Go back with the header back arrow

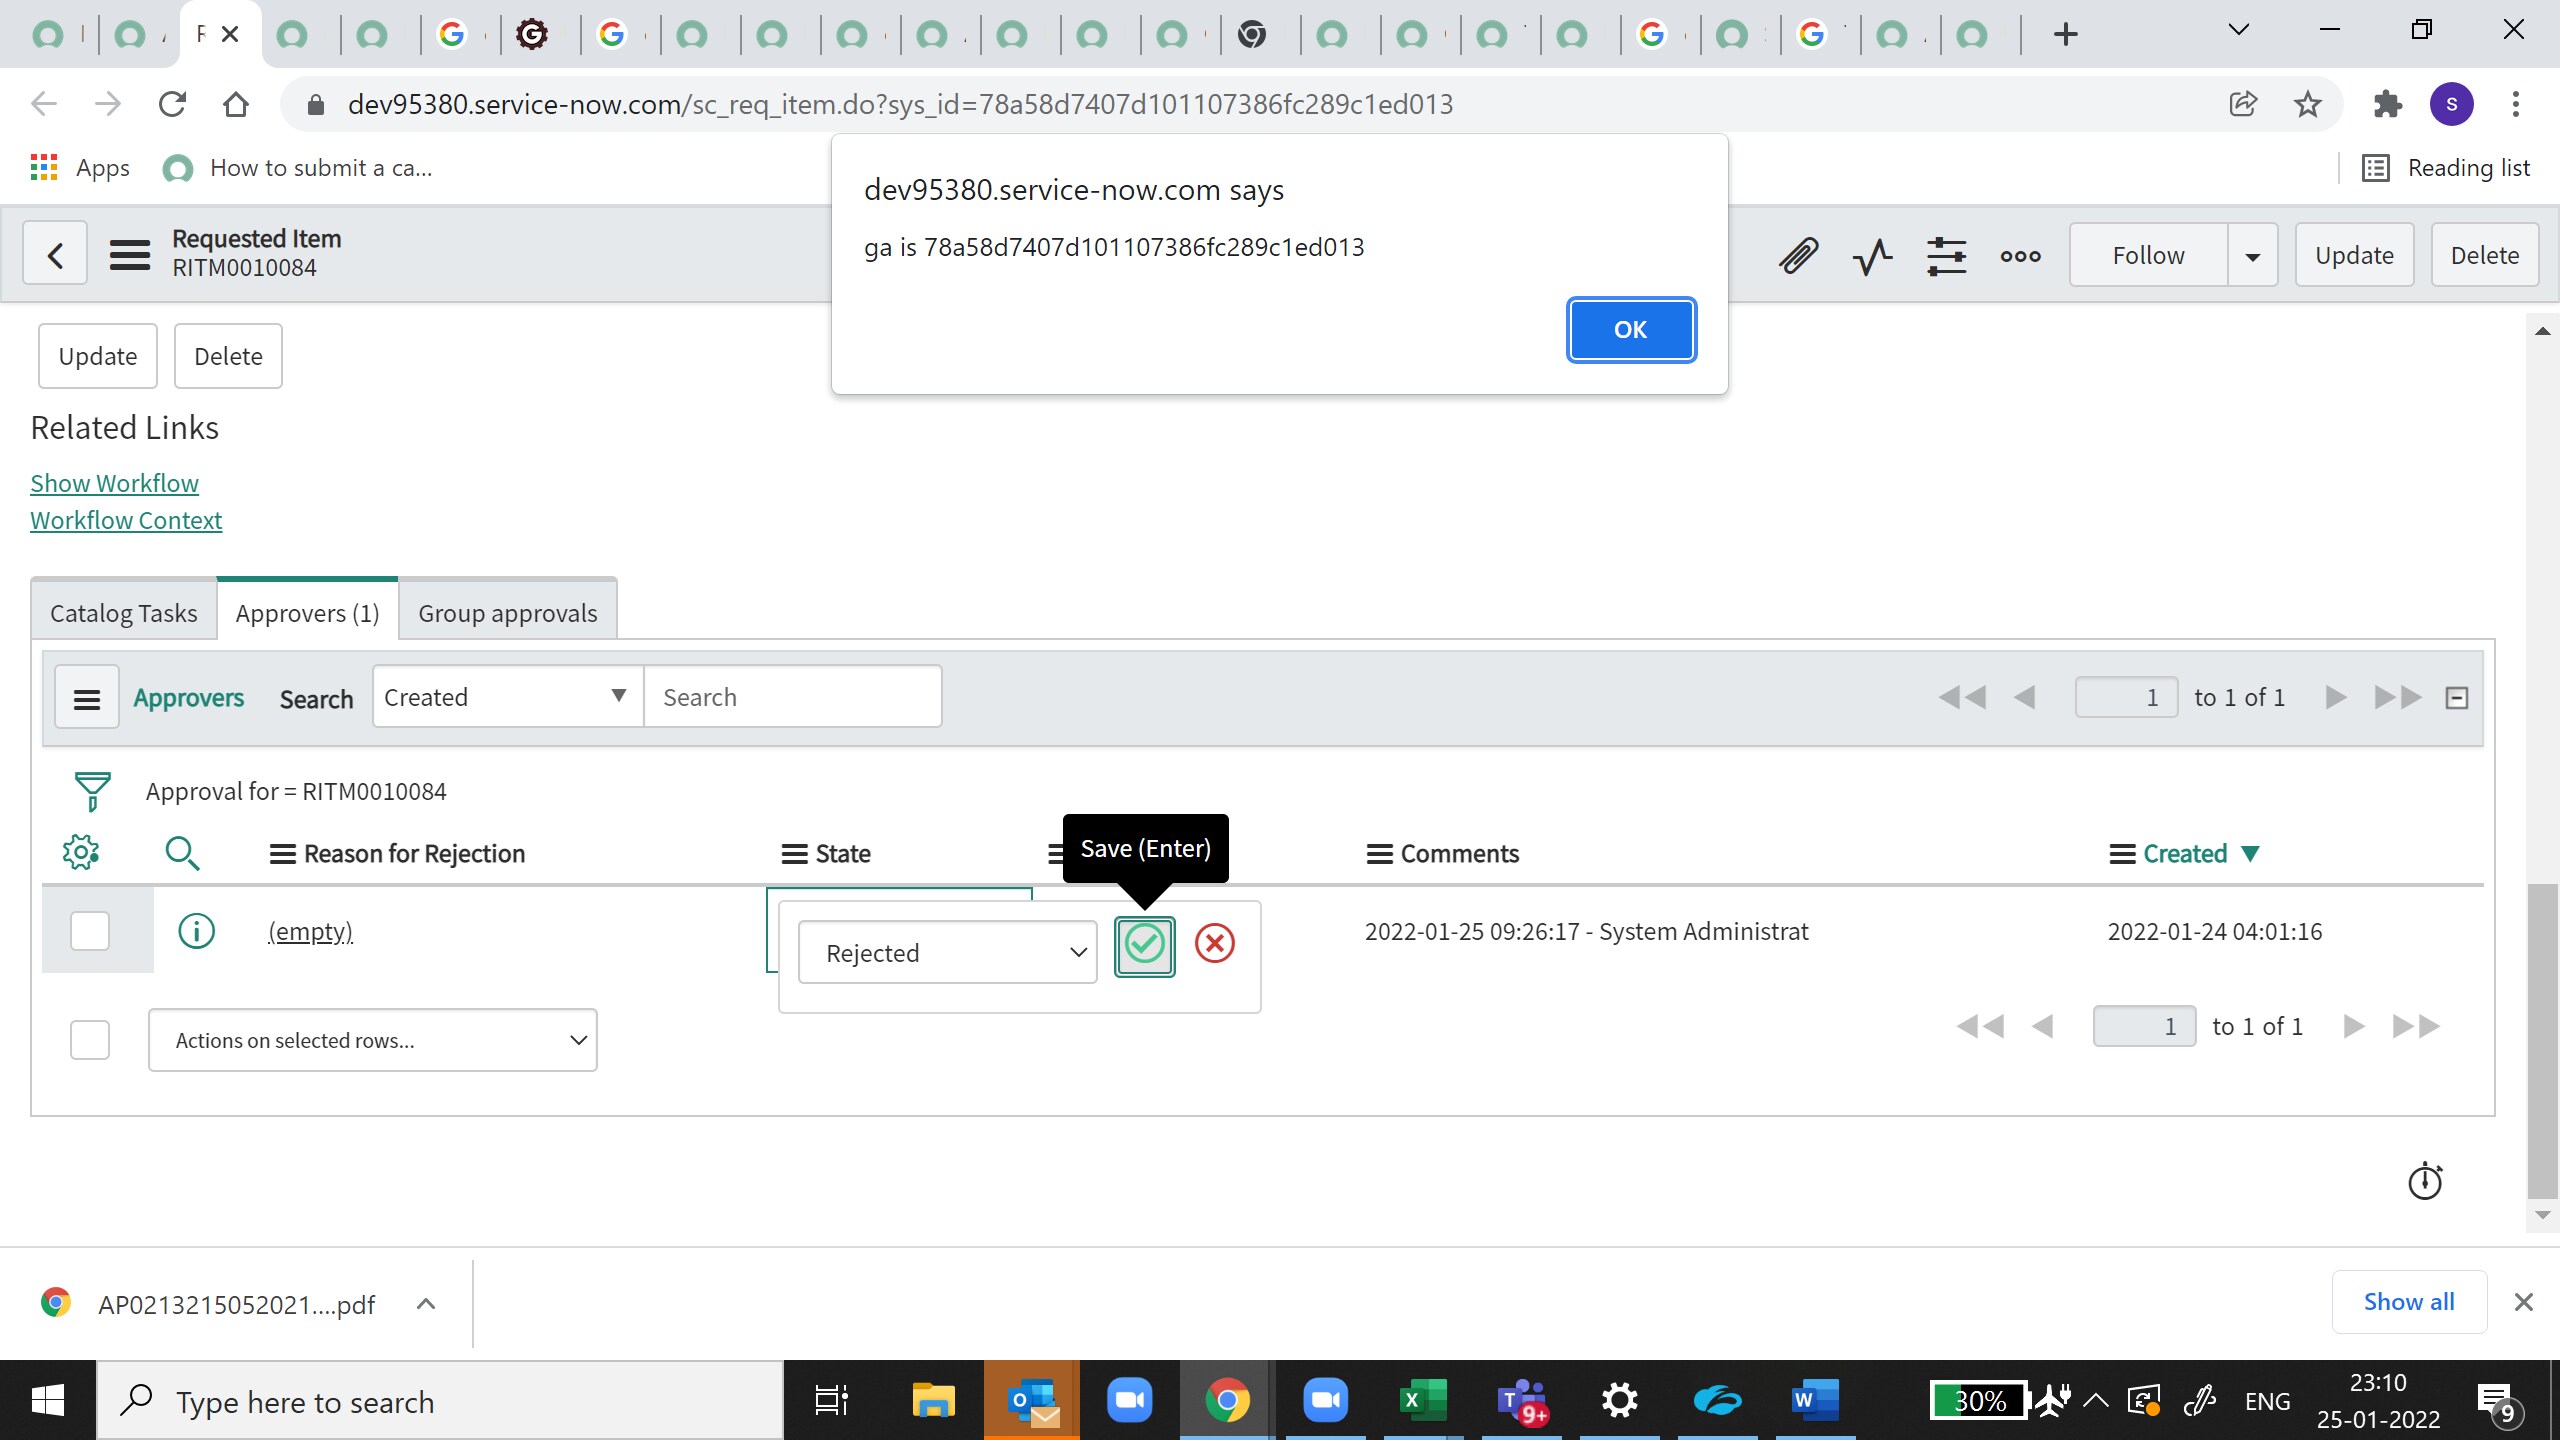click(55, 255)
